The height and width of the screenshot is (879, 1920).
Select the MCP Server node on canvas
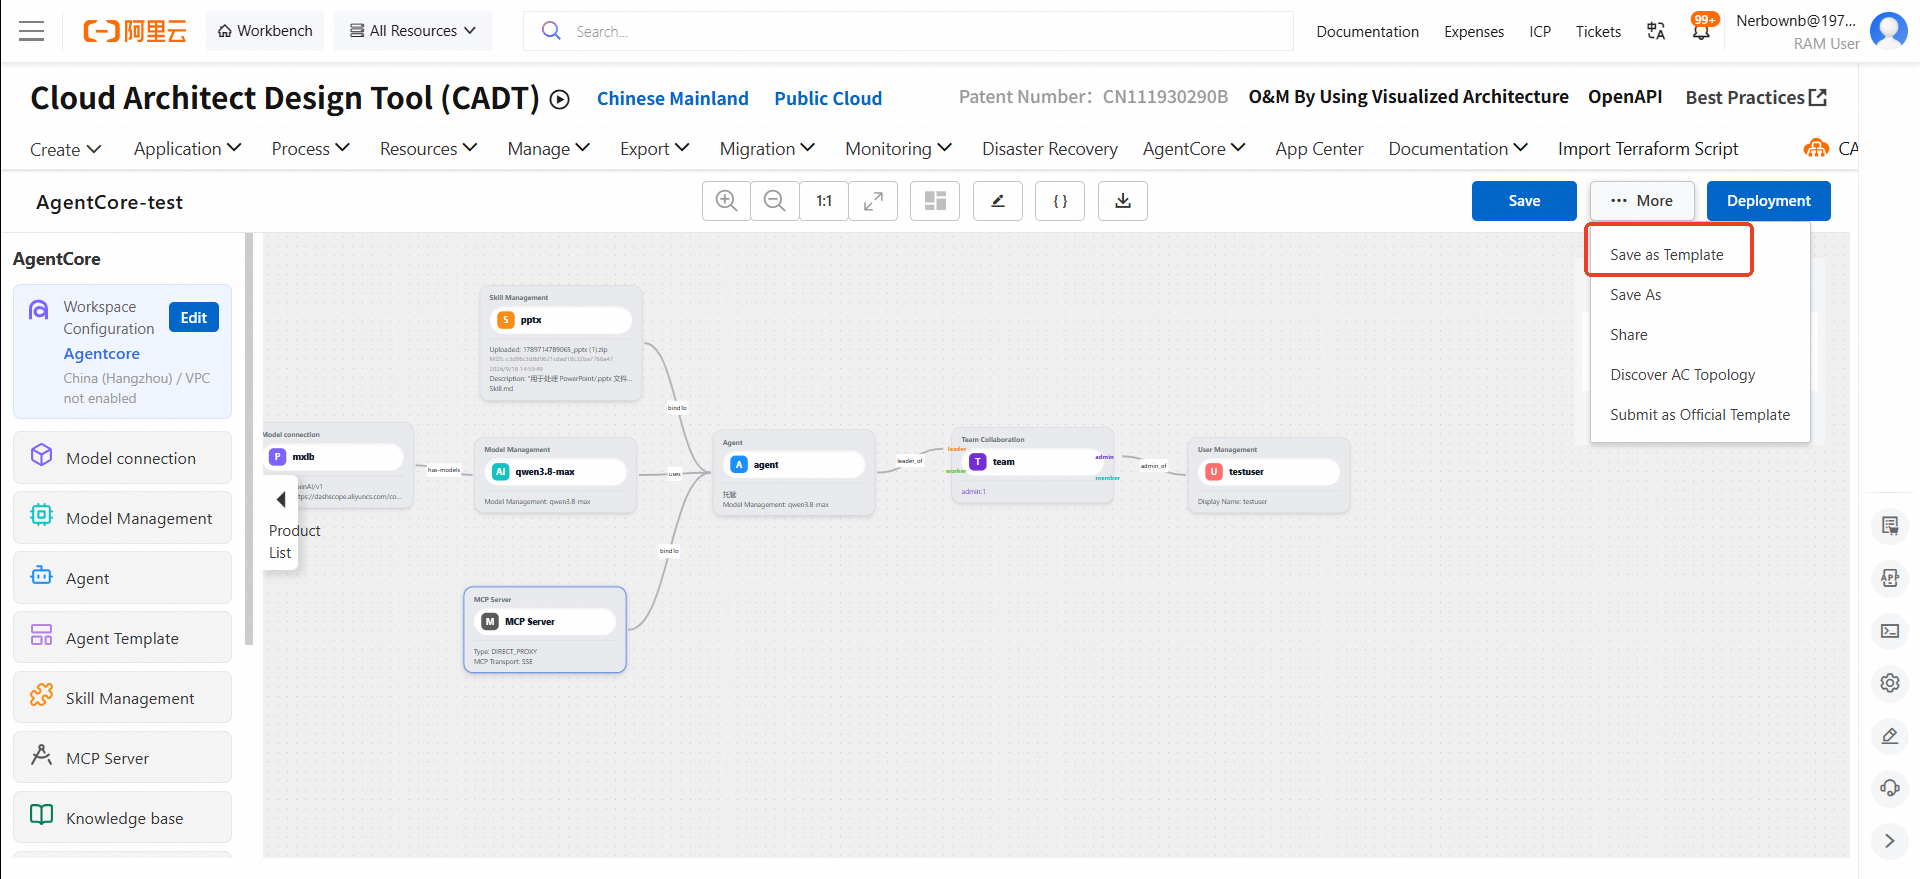pyautogui.click(x=545, y=629)
